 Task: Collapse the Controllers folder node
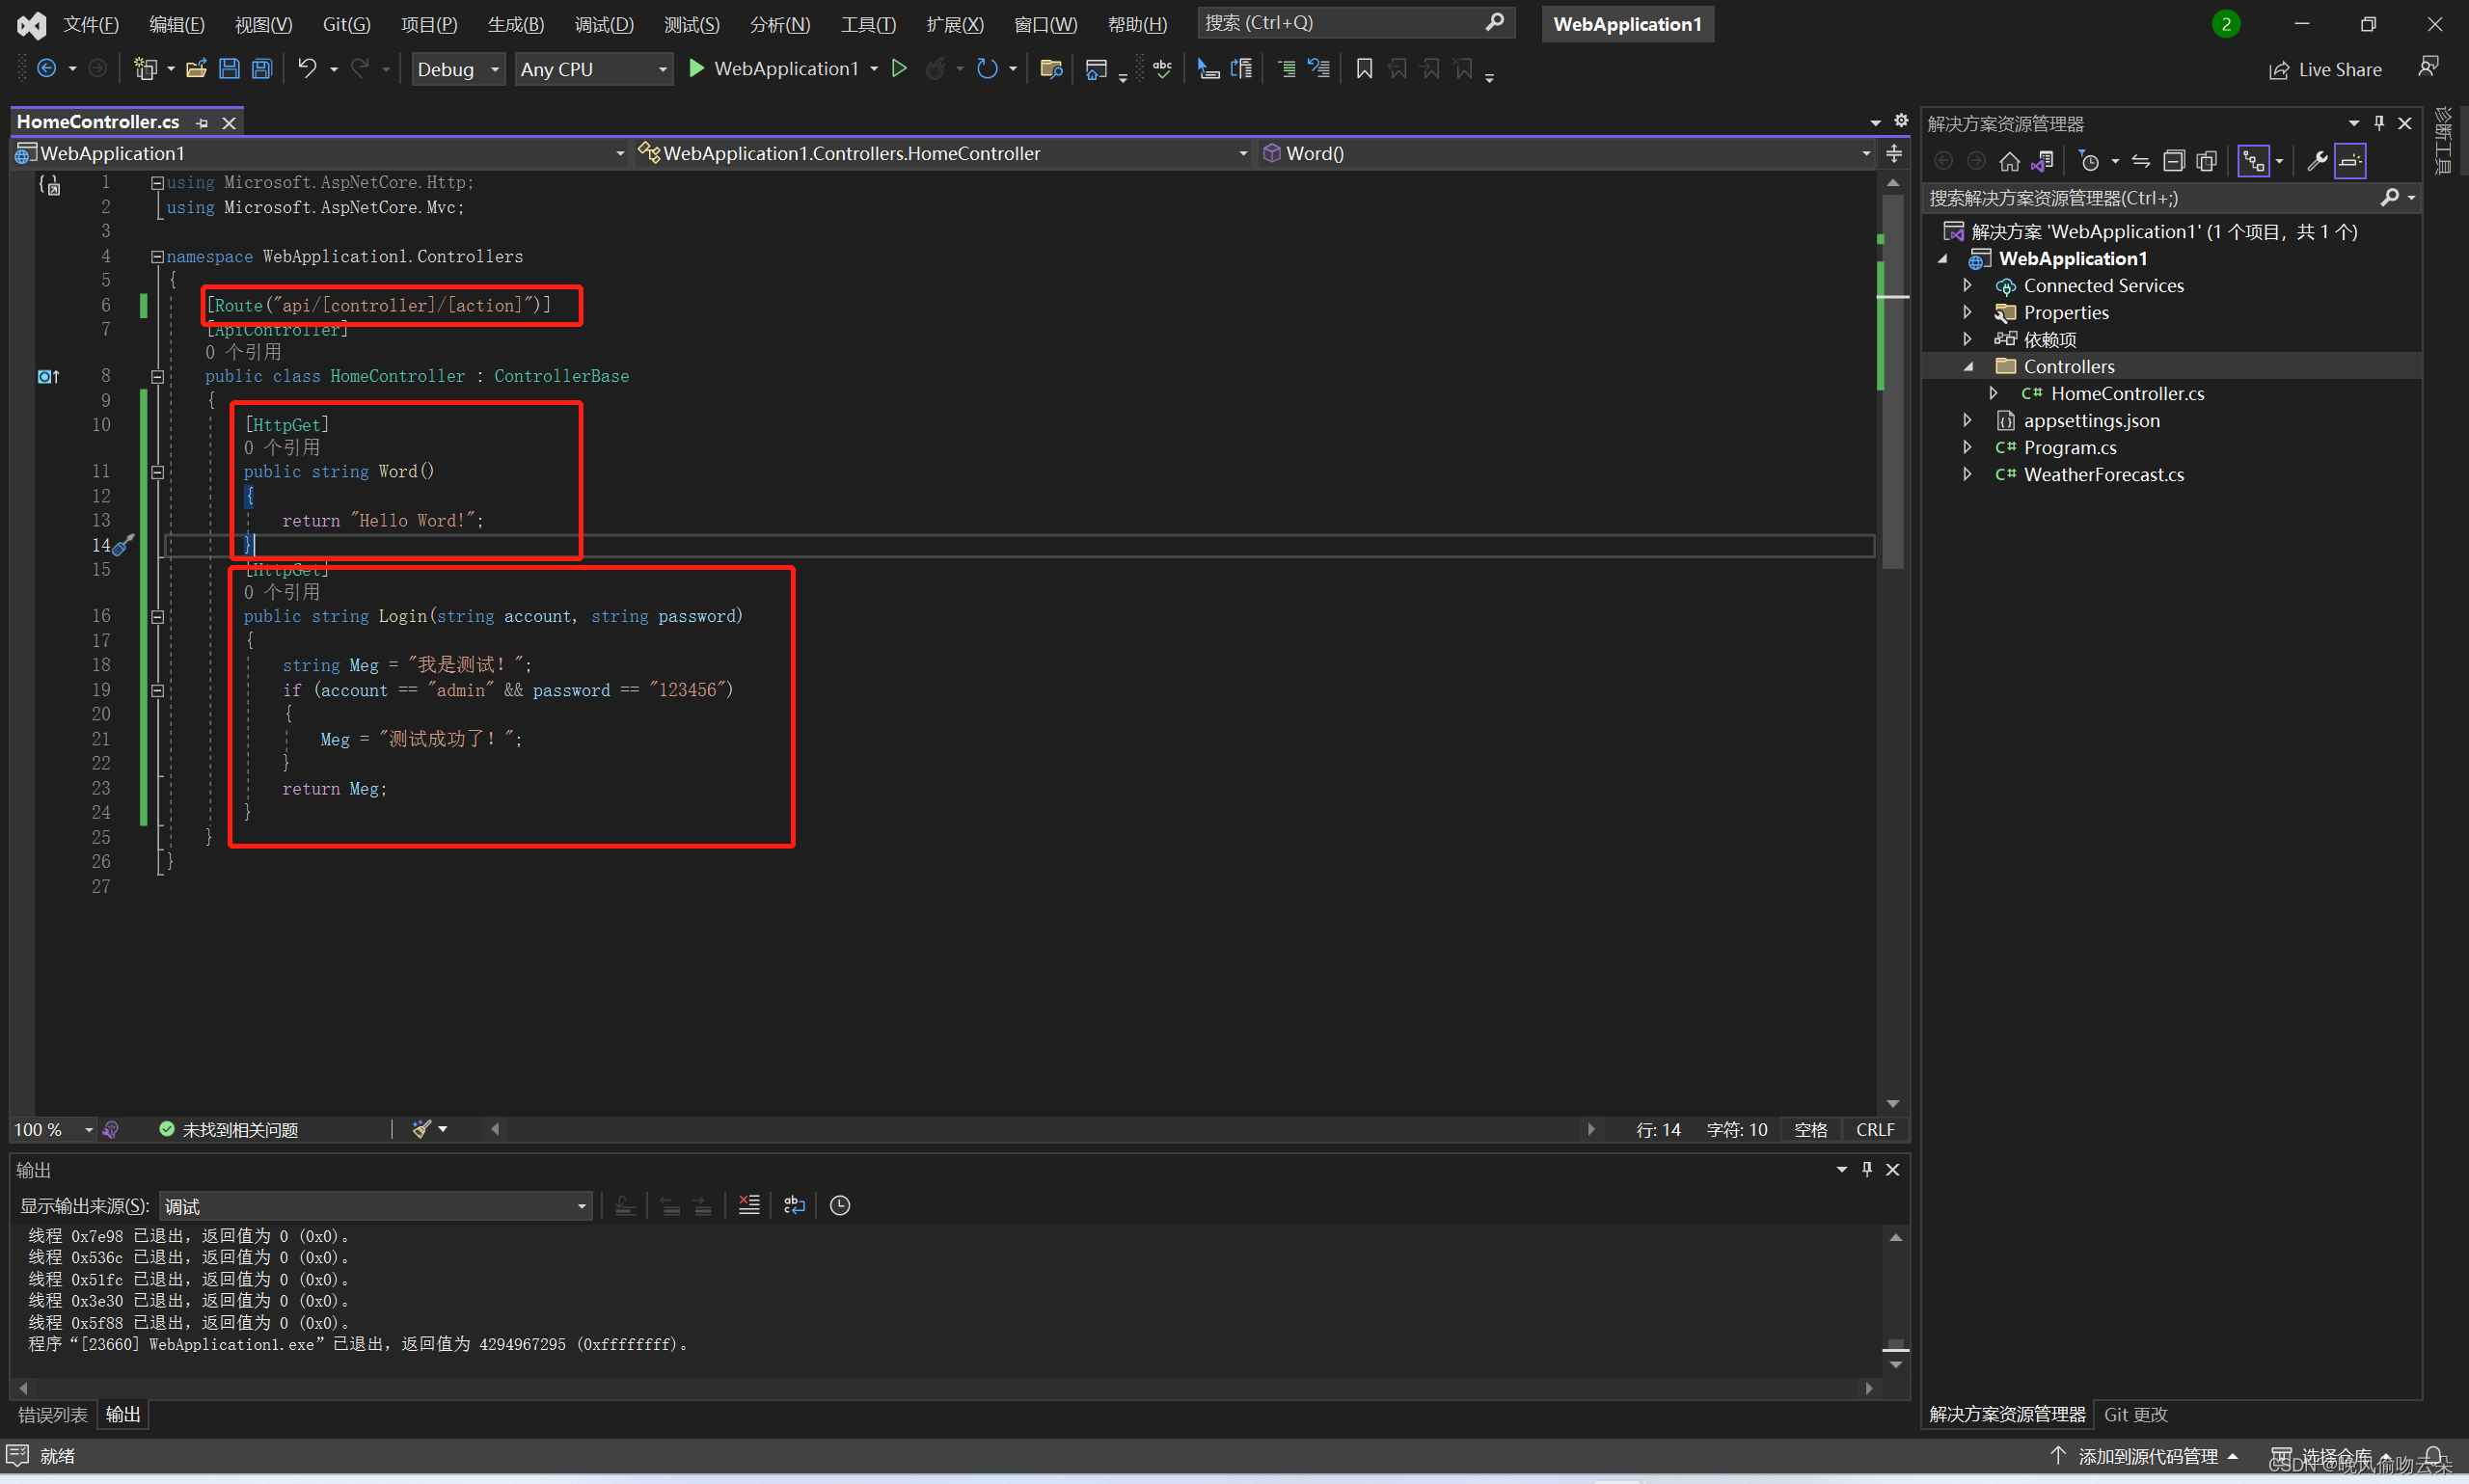[x=1967, y=367]
